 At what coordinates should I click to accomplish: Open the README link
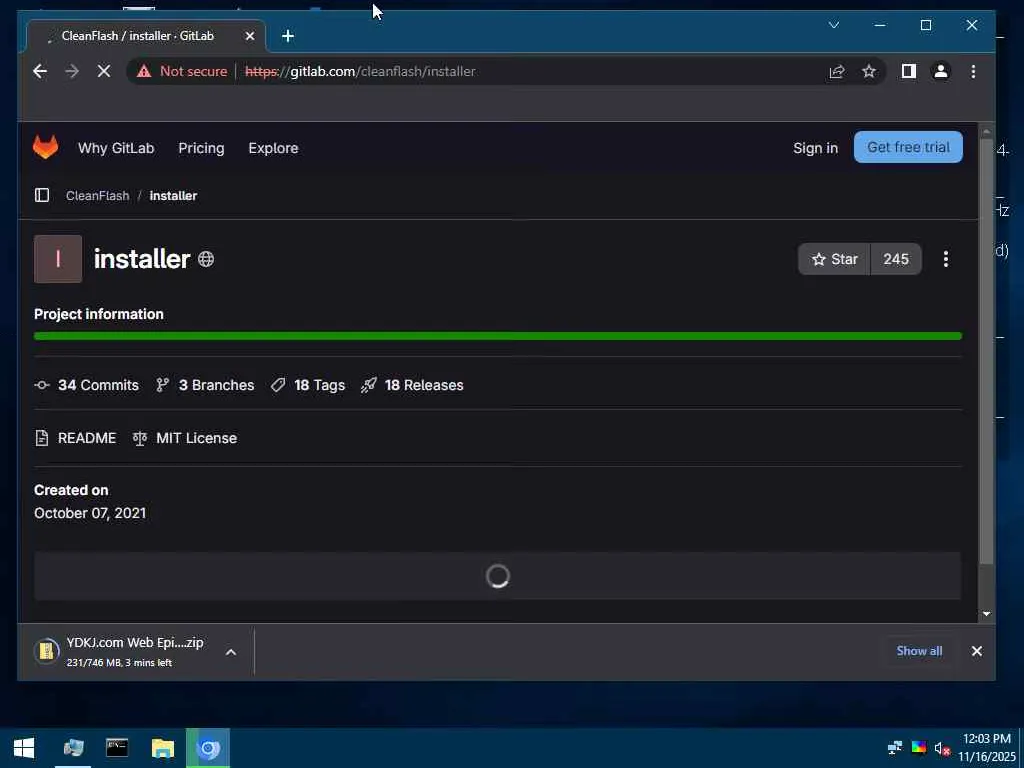tap(75, 438)
